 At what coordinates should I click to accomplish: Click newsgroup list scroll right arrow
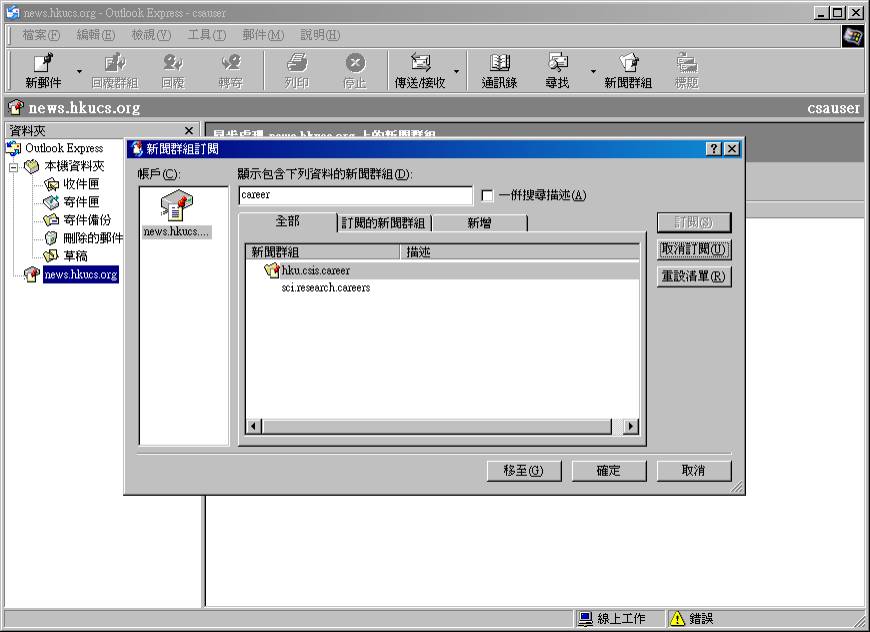(630, 426)
